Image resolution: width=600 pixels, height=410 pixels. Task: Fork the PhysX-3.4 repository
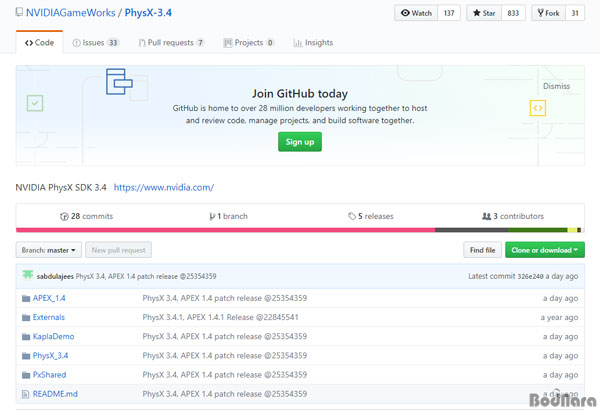[x=548, y=13]
